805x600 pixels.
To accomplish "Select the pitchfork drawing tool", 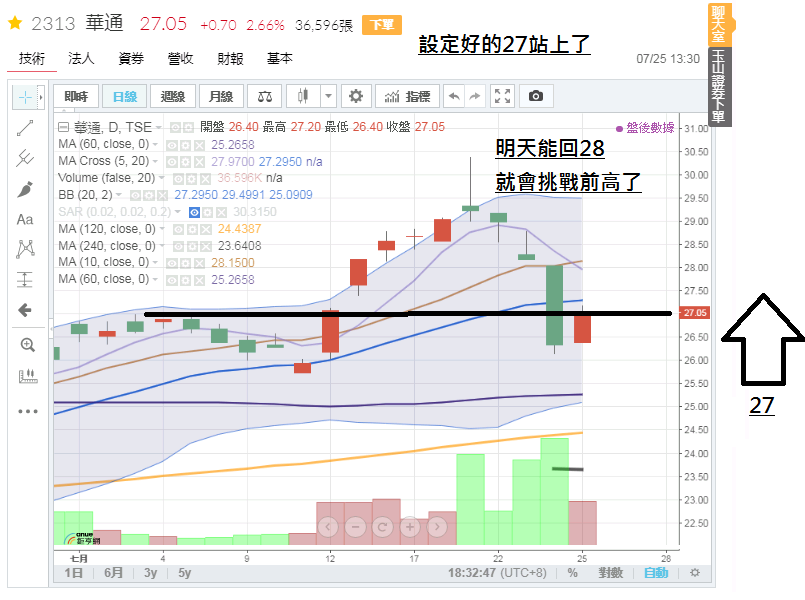I will [25, 158].
